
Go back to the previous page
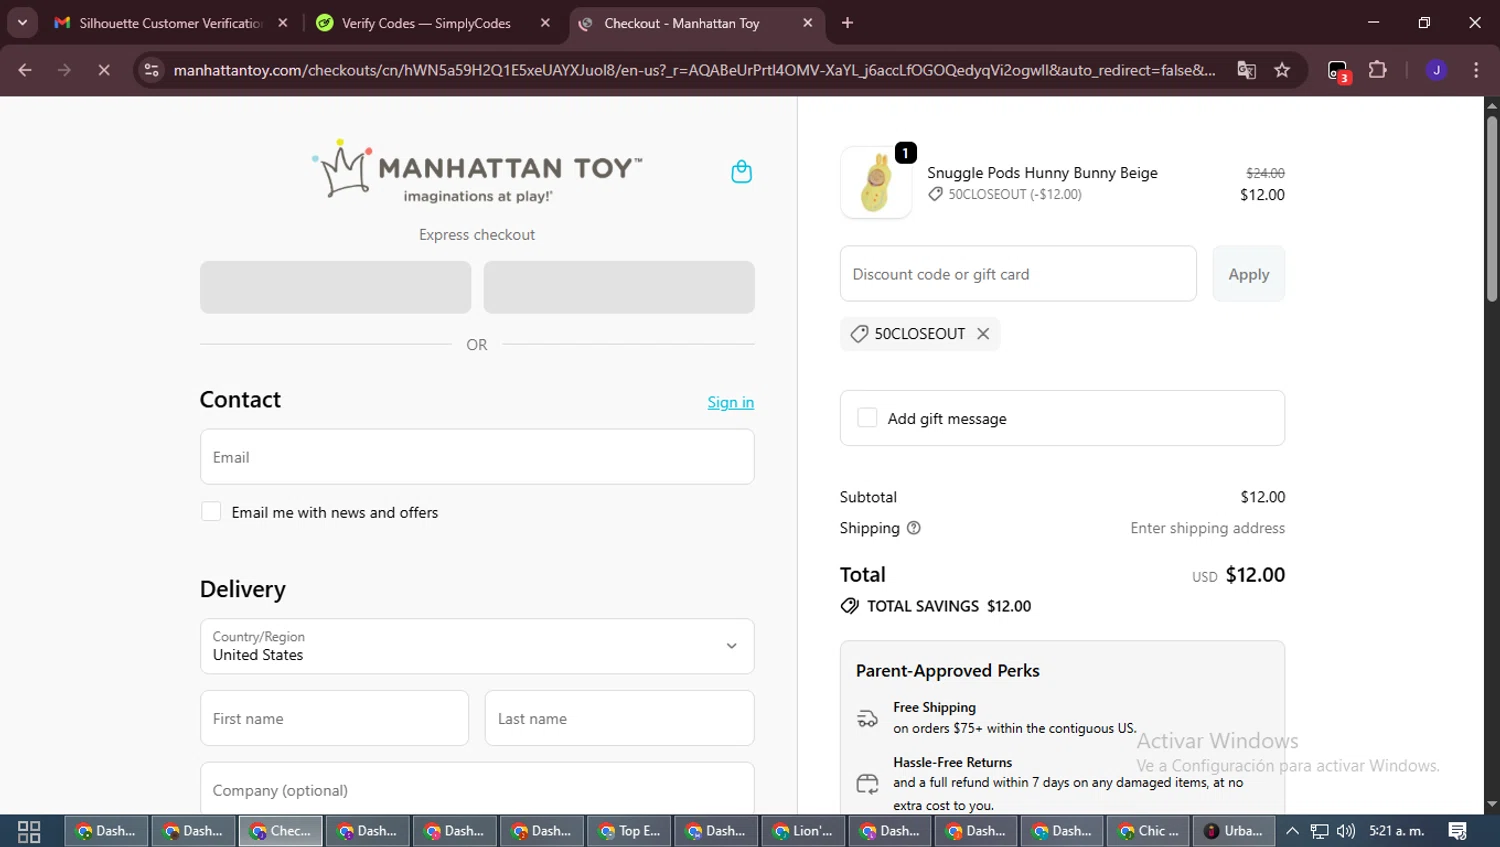pyautogui.click(x=25, y=70)
